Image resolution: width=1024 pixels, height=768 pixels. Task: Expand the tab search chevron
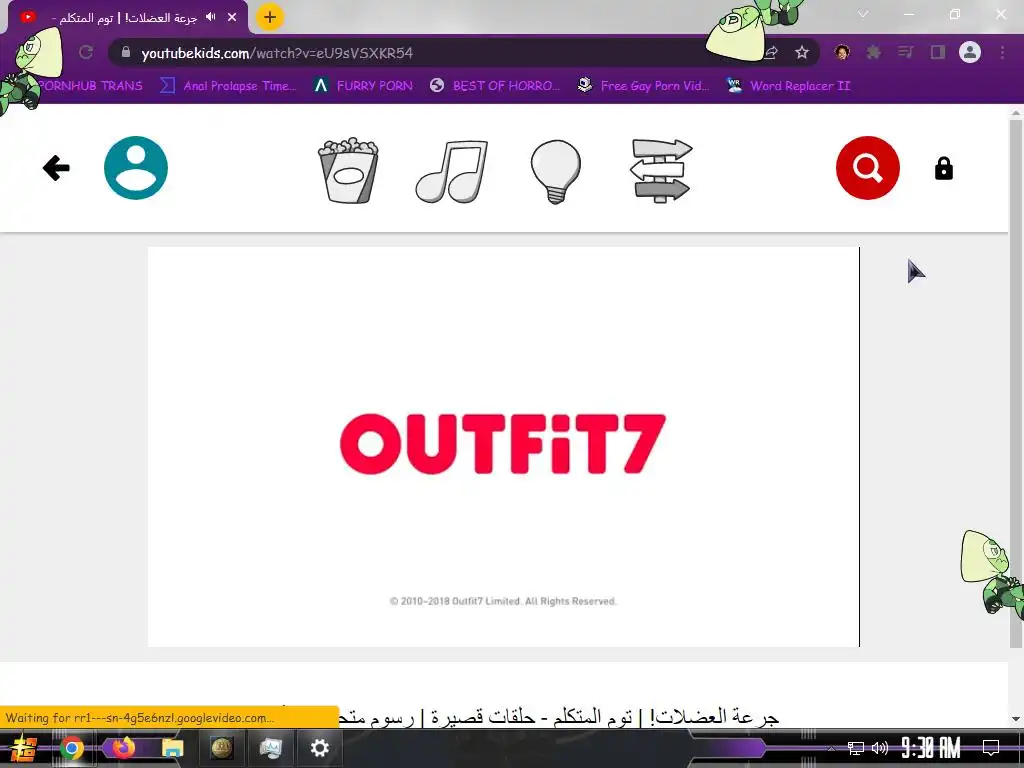[863, 14]
